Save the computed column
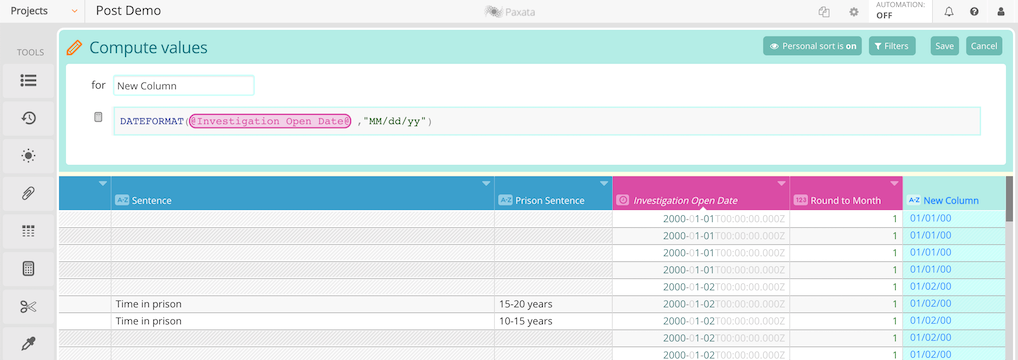 945,46
